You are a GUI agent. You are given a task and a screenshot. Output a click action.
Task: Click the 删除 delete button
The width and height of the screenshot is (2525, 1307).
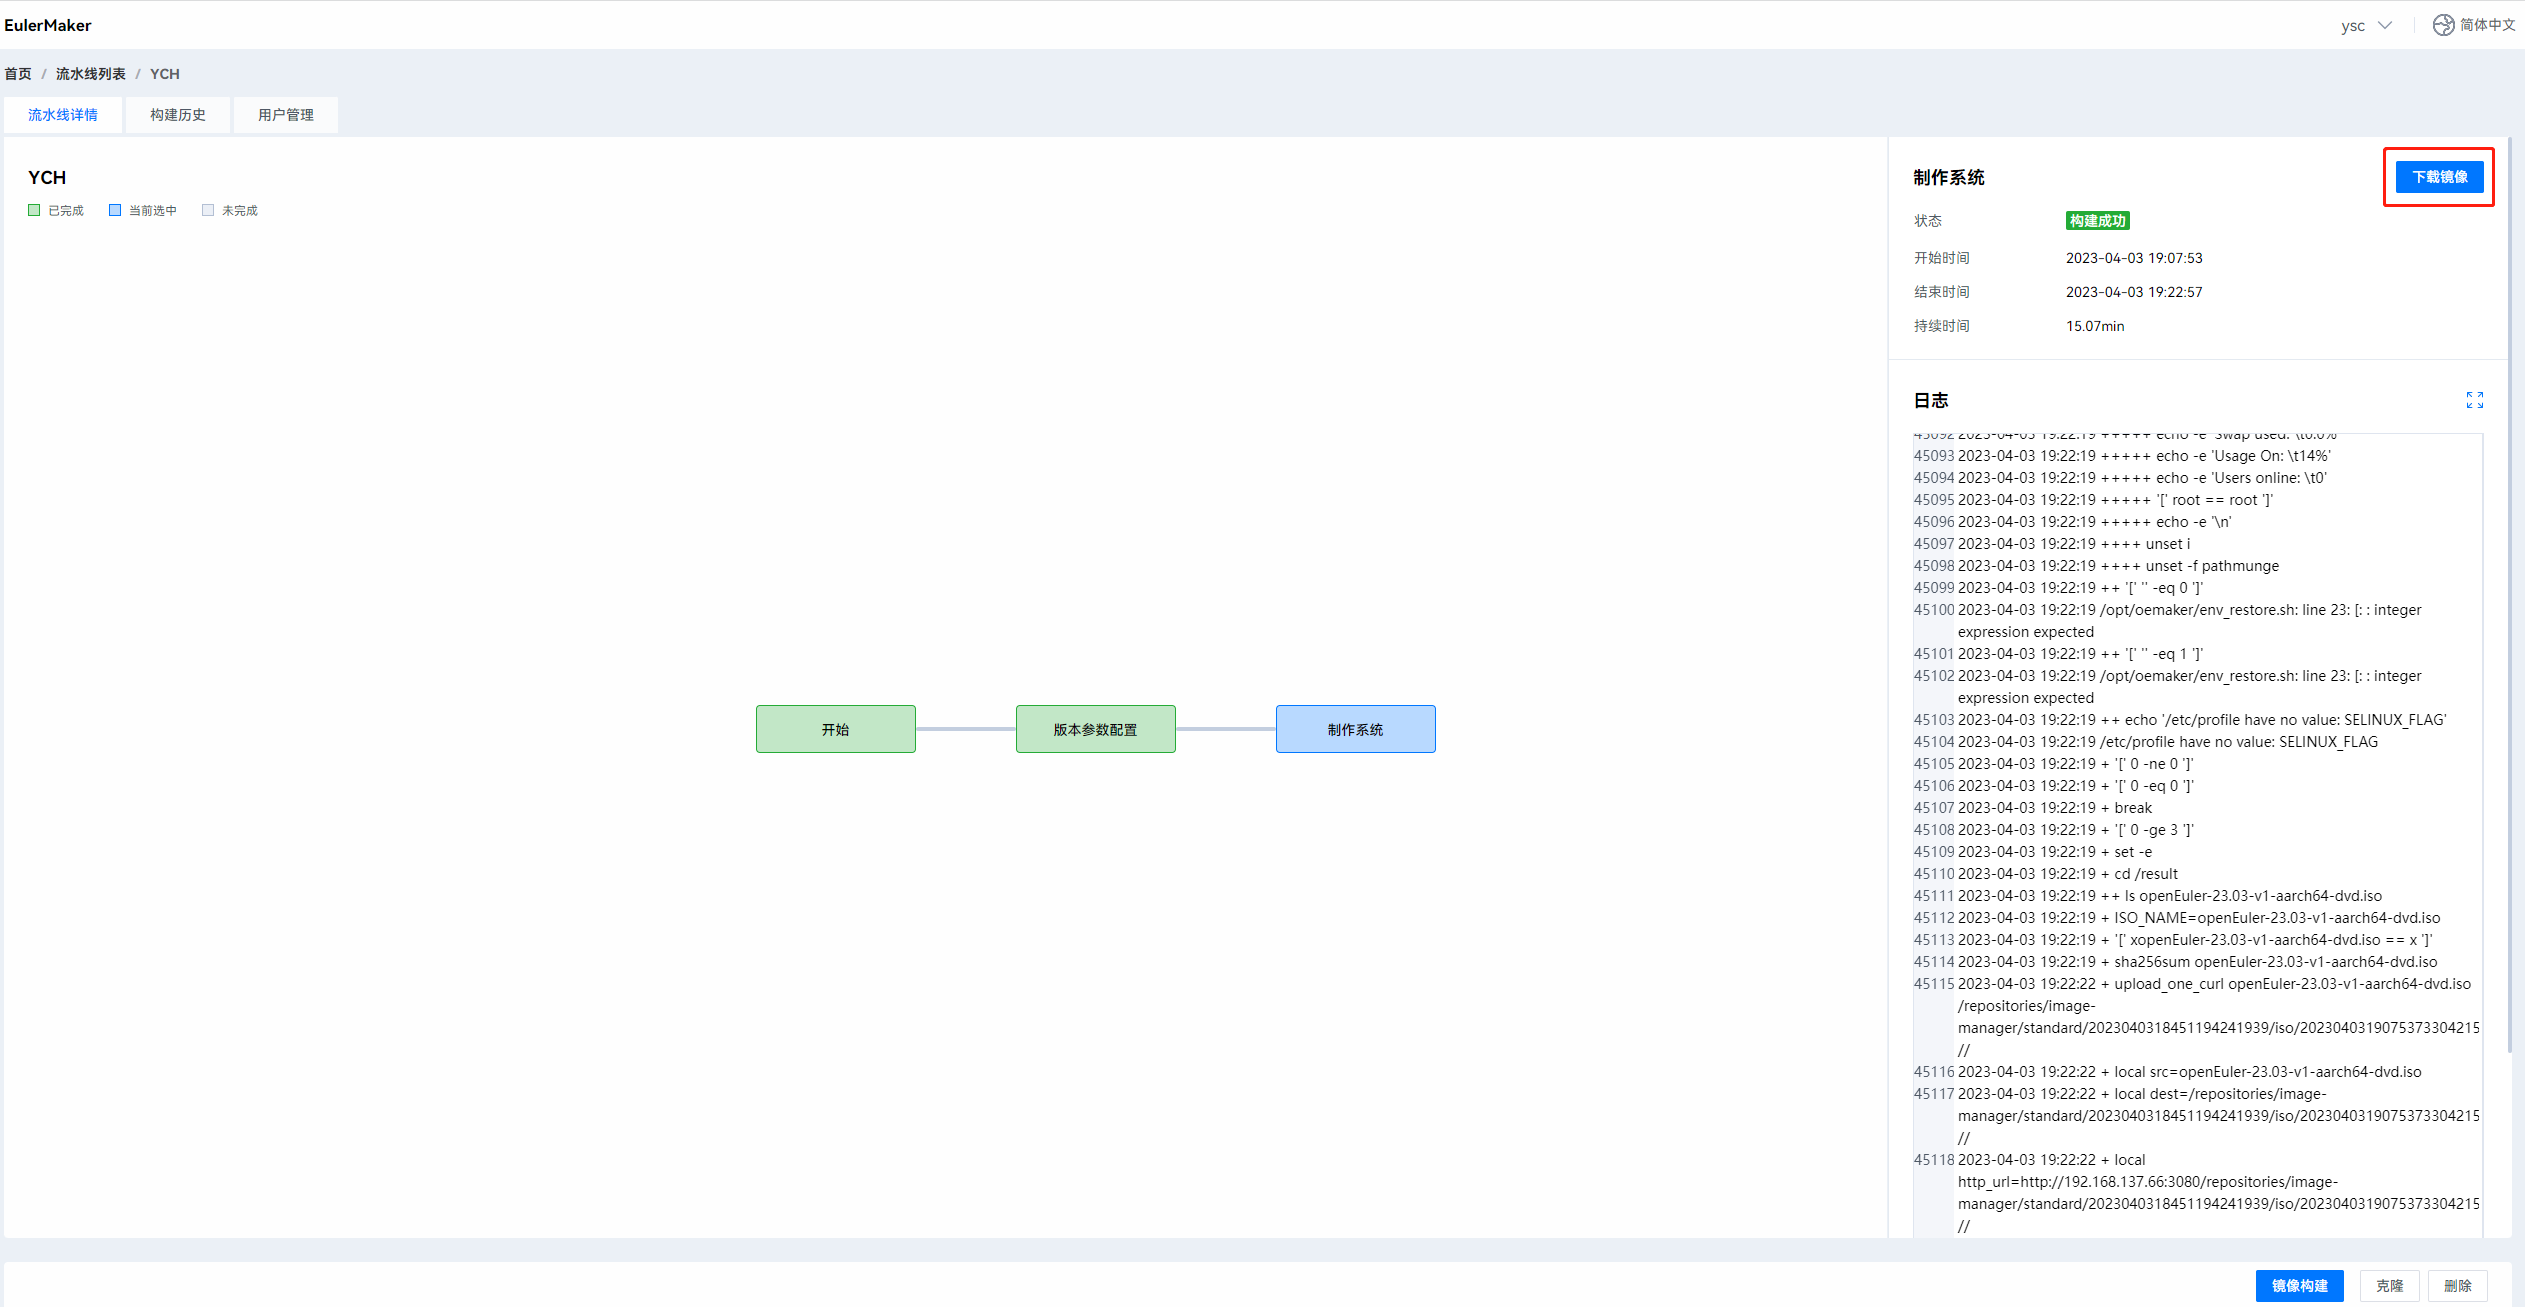click(2457, 1285)
